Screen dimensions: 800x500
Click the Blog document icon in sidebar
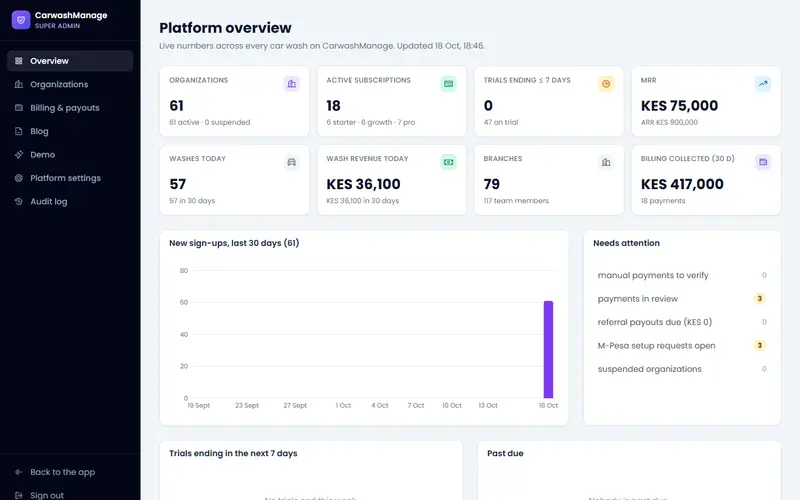click(19, 131)
